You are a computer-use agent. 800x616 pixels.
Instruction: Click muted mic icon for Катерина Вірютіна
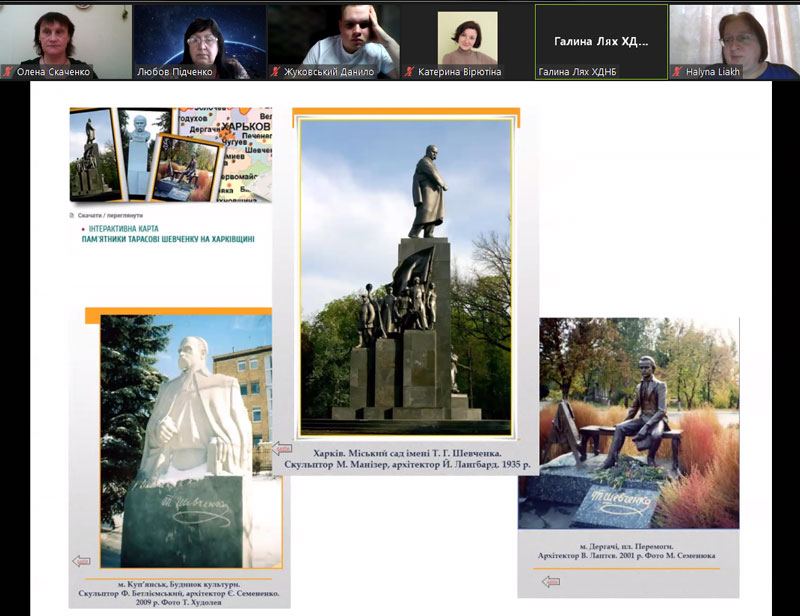tap(410, 72)
